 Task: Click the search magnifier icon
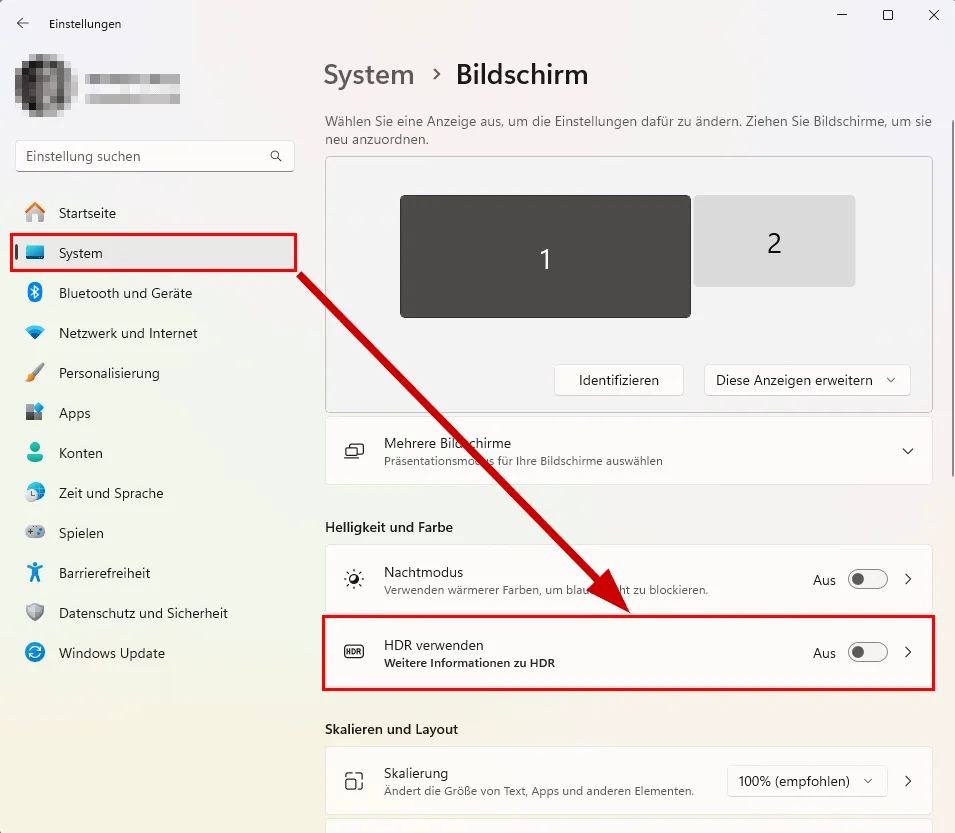click(276, 156)
